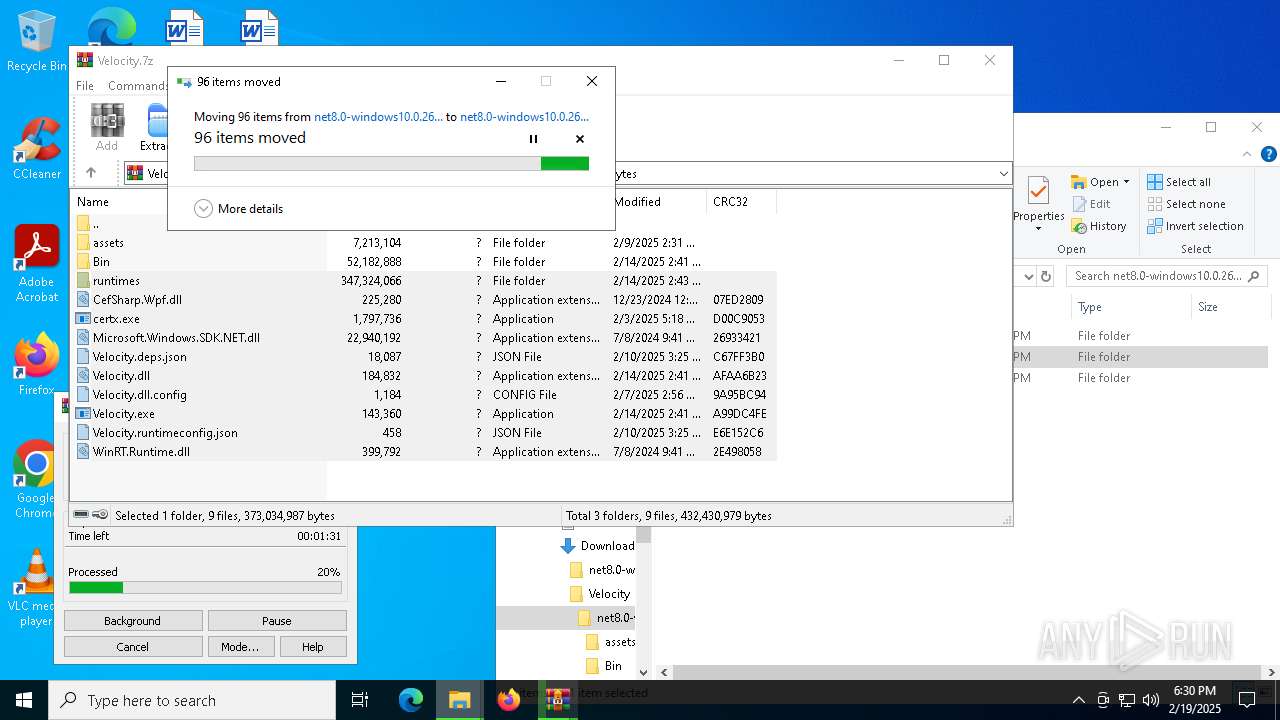Viewport: 1280px width, 720px height.
Task: Click the CefSharp.Wpf.dll file icon
Action: [x=84, y=300]
